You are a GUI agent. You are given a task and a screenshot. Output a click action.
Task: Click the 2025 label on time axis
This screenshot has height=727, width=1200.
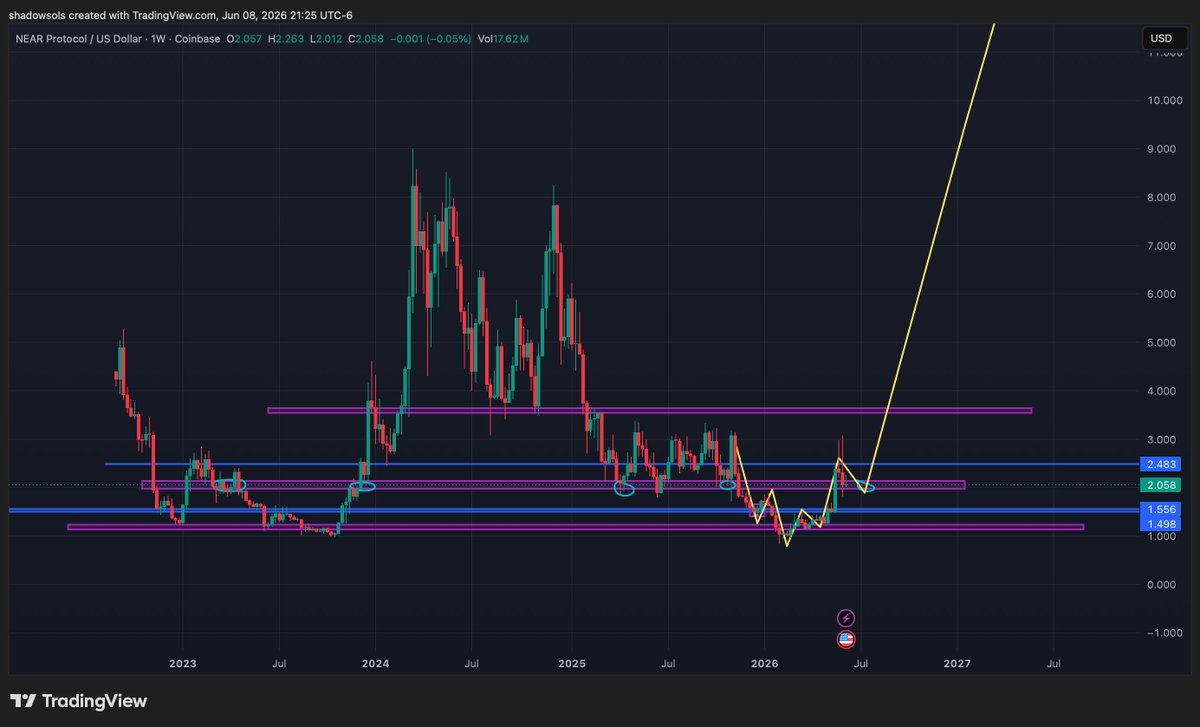[572, 663]
